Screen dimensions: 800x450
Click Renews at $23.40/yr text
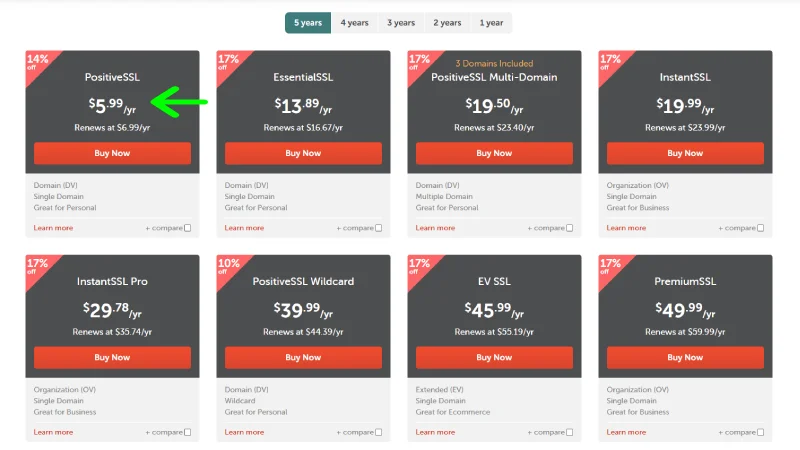coord(494,128)
